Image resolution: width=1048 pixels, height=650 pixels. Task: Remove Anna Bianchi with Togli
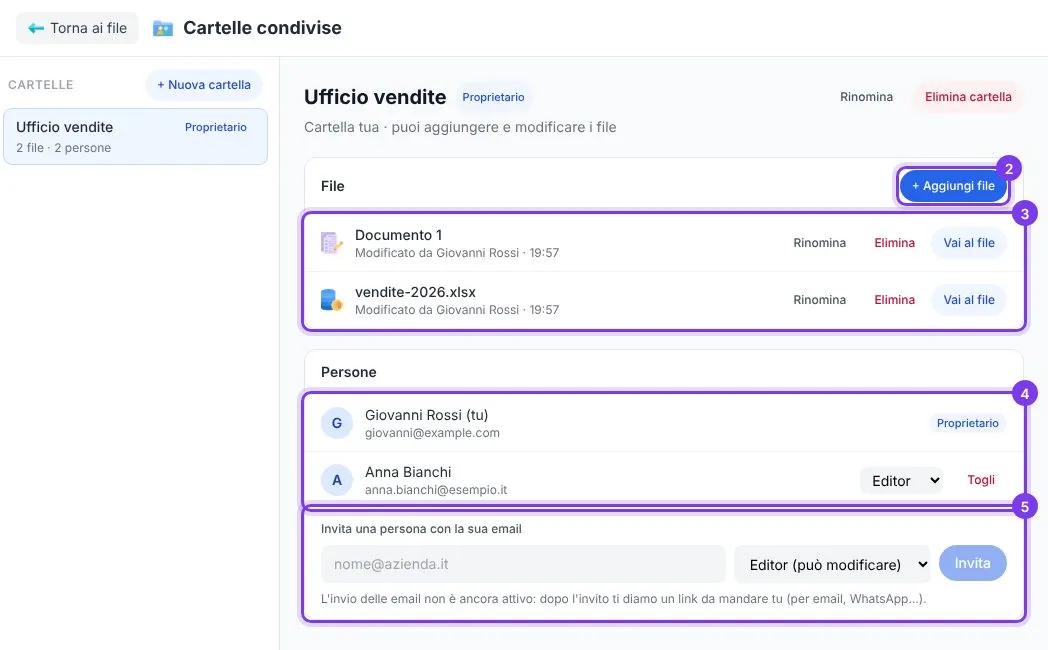tap(980, 480)
